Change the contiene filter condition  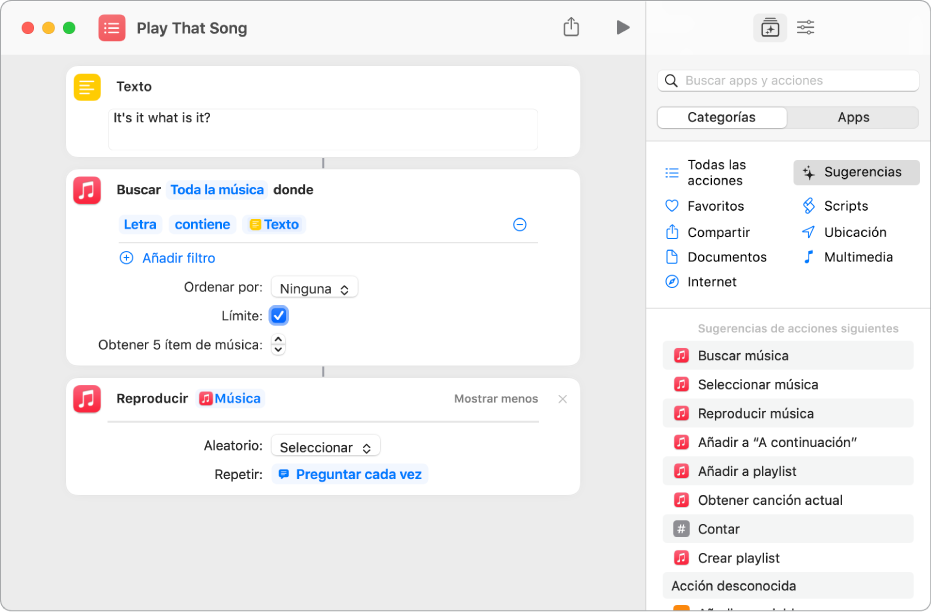click(x=202, y=224)
